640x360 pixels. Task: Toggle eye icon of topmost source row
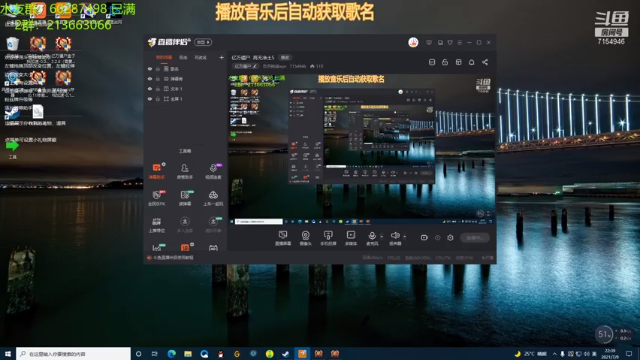[150, 69]
